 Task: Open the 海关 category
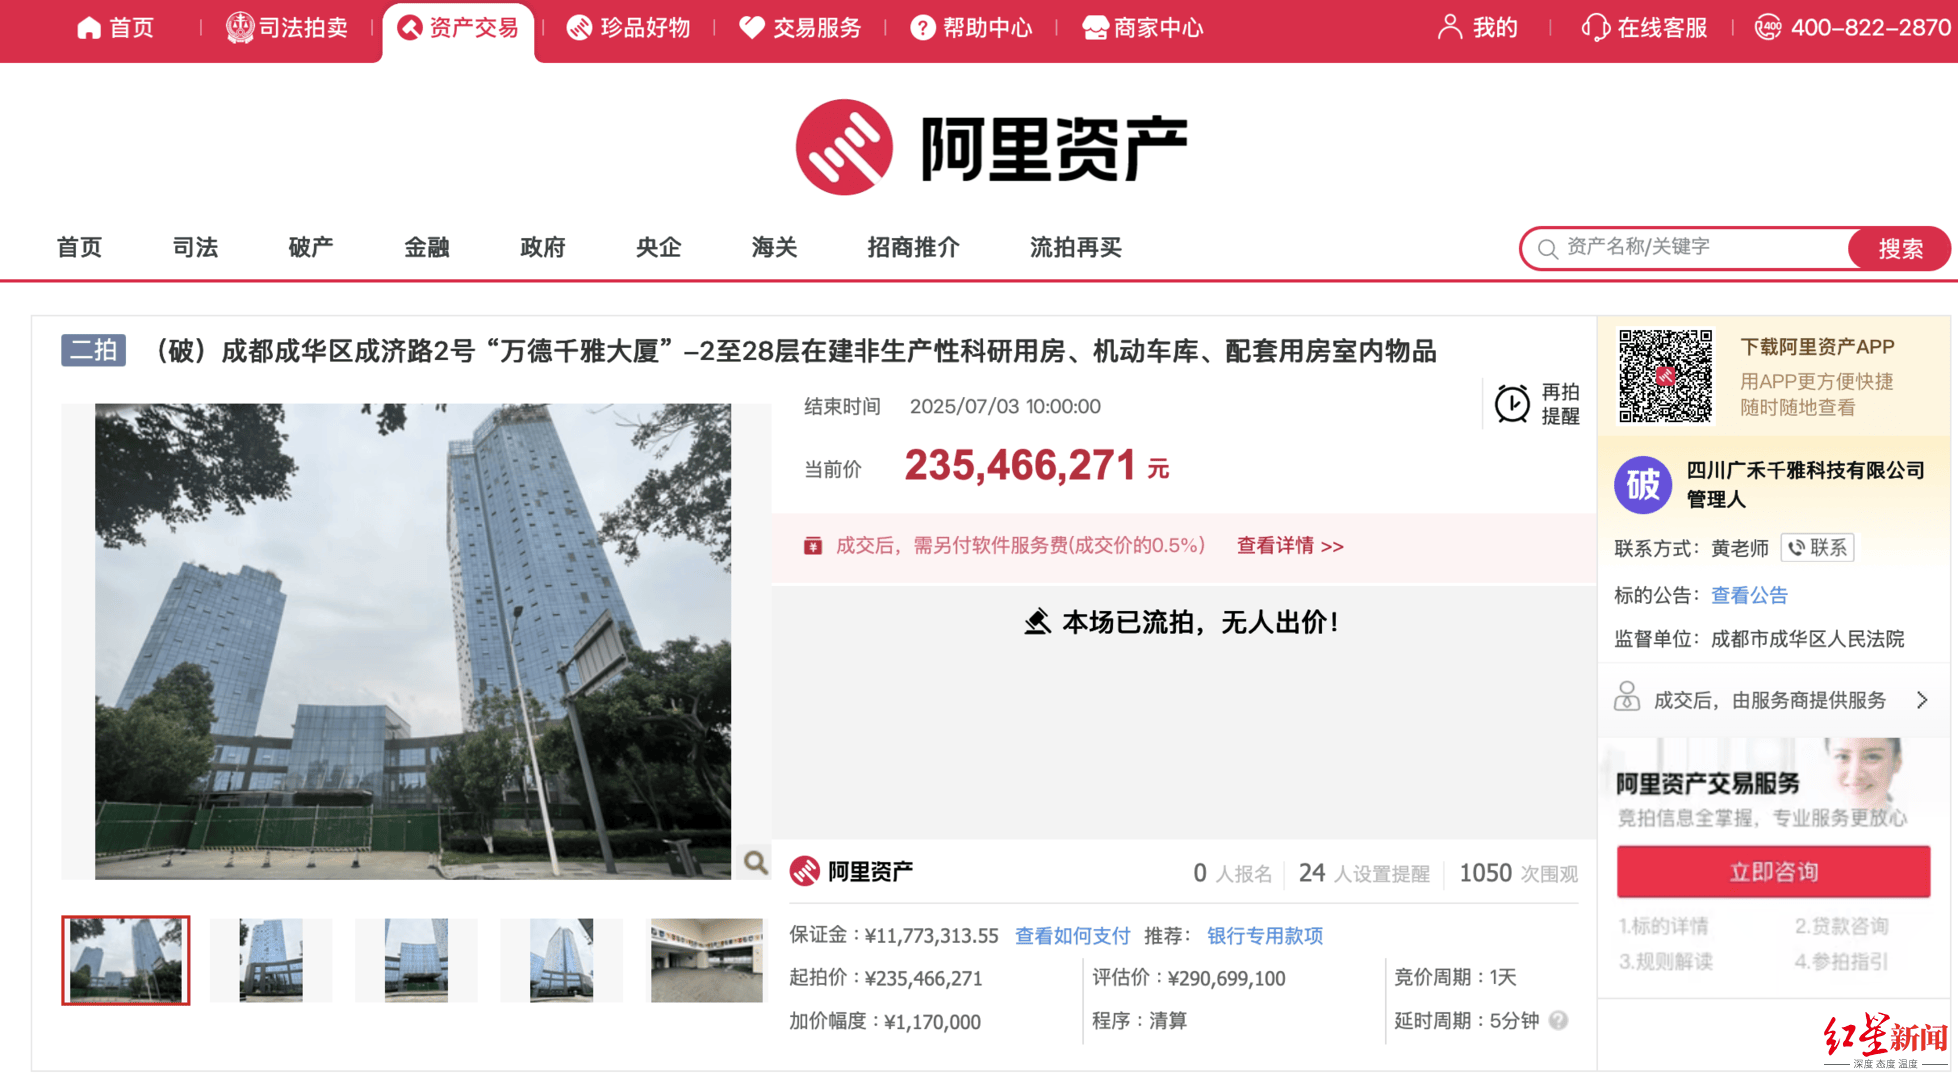(775, 247)
